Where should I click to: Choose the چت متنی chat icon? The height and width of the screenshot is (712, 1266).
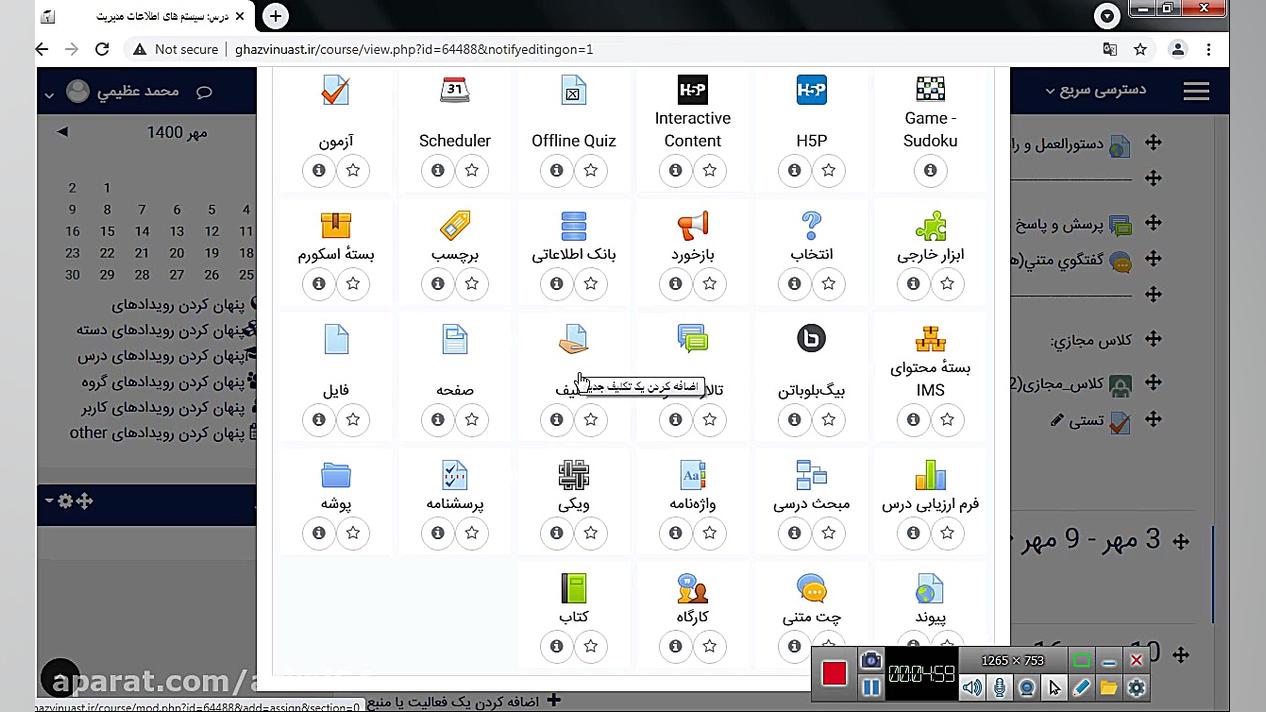811,588
